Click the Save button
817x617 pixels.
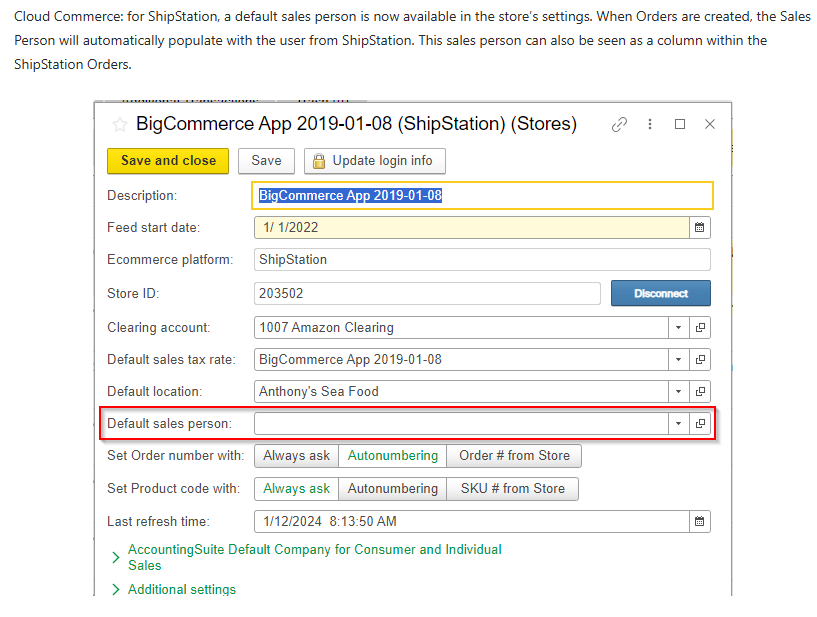point(266,161)
